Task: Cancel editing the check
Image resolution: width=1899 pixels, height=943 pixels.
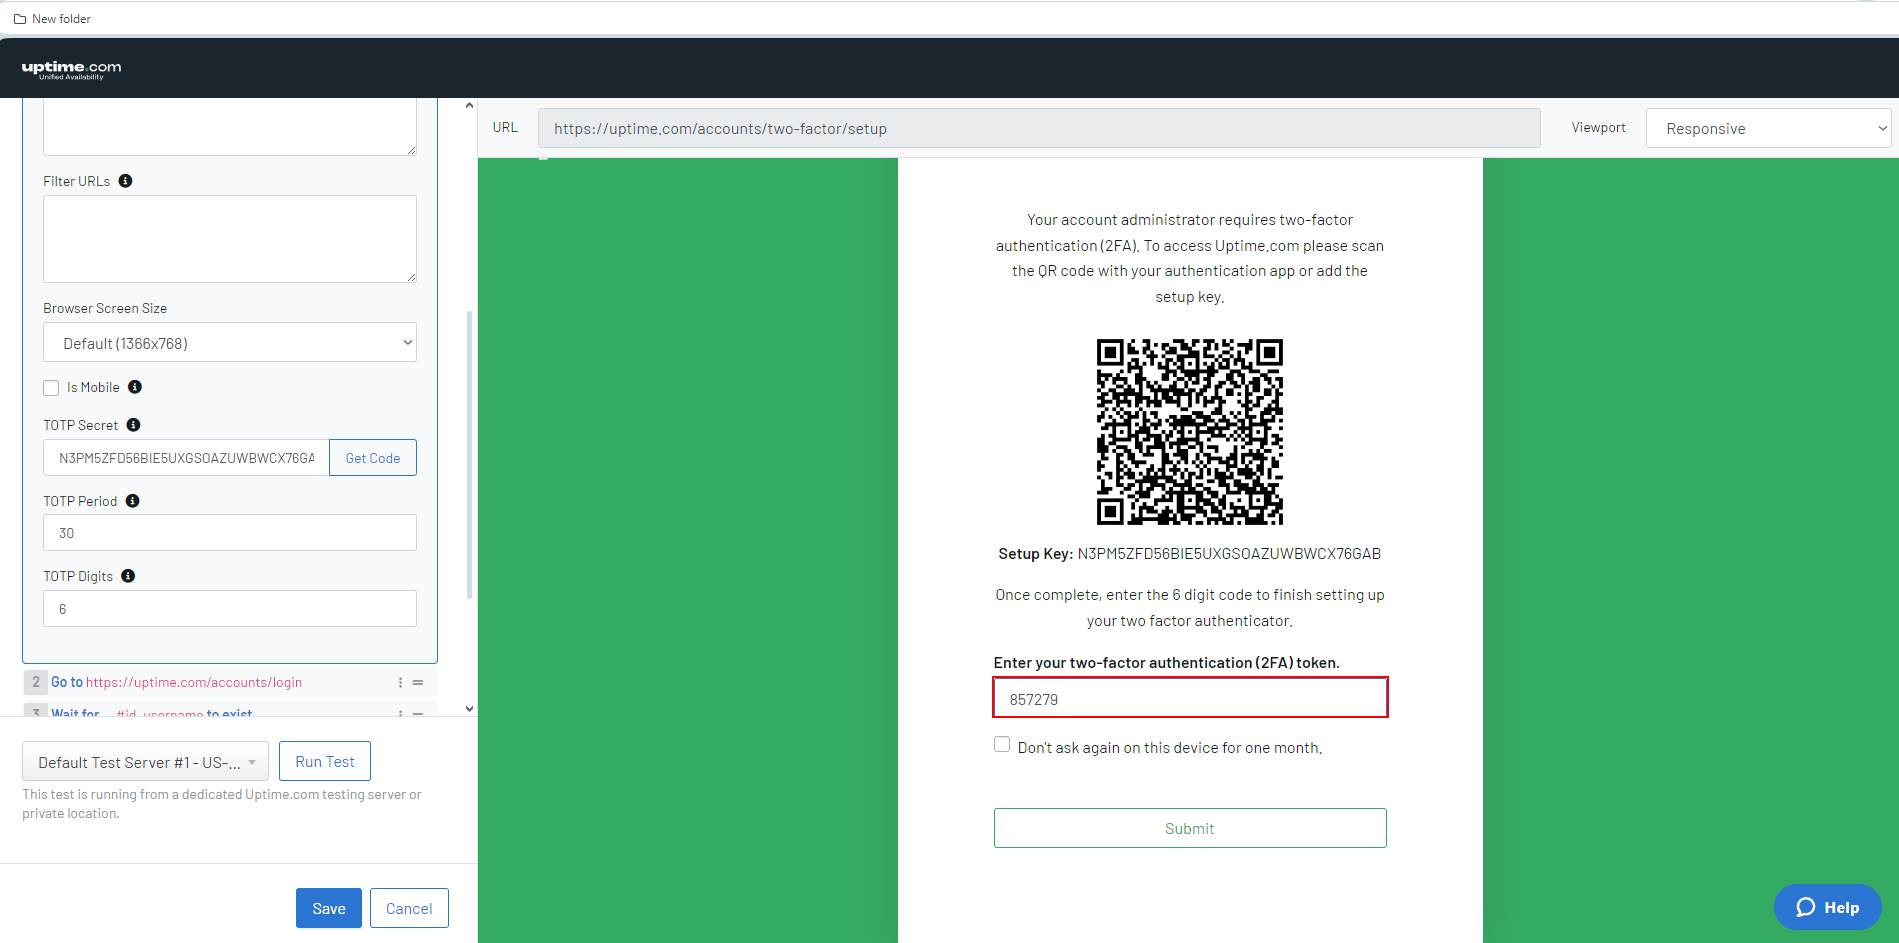Action: click(409, 908)
